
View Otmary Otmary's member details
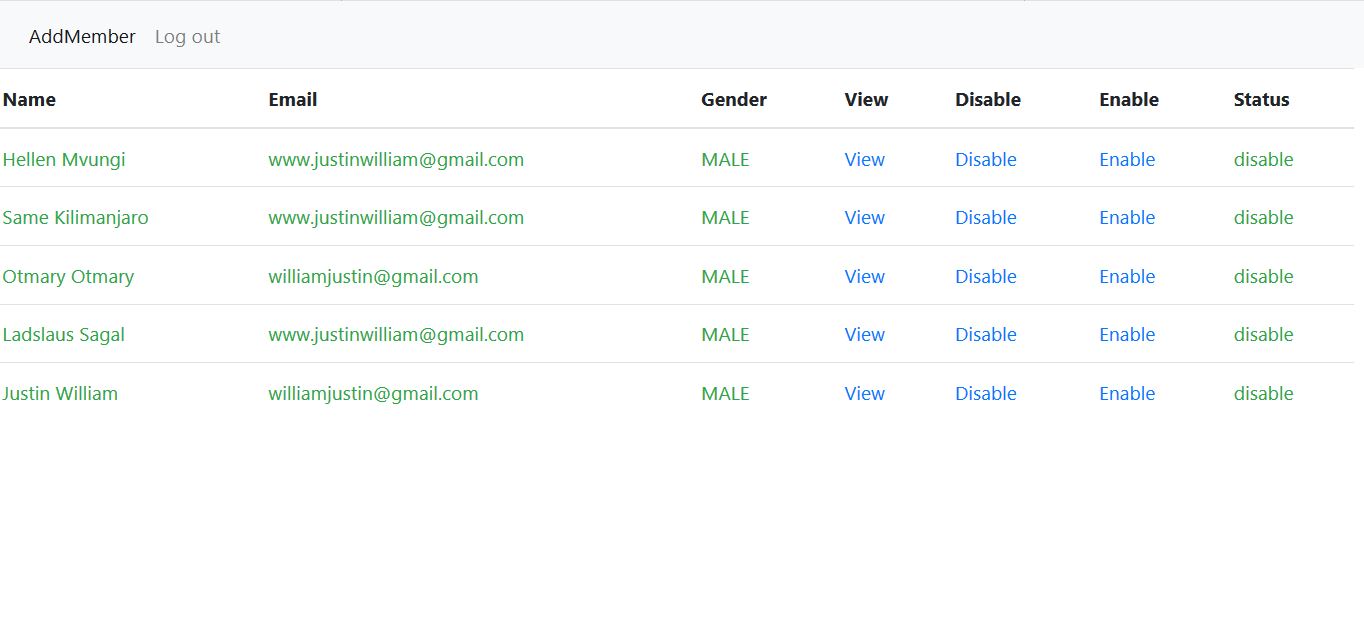(x=864, y=276)
